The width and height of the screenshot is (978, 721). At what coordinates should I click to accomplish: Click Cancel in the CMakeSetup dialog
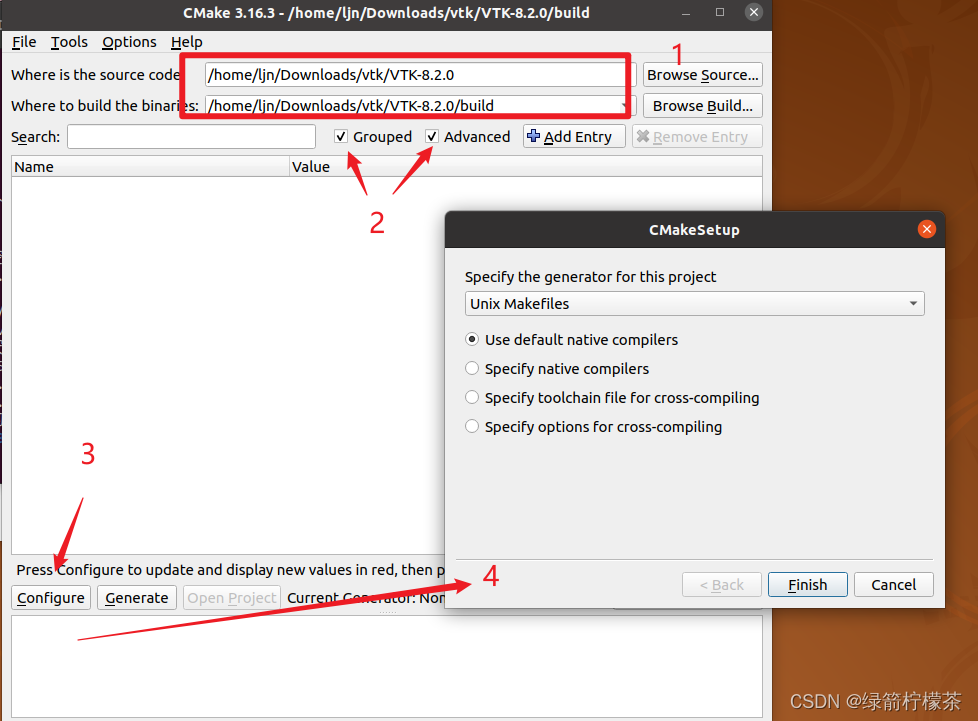[x=893, y=584]
